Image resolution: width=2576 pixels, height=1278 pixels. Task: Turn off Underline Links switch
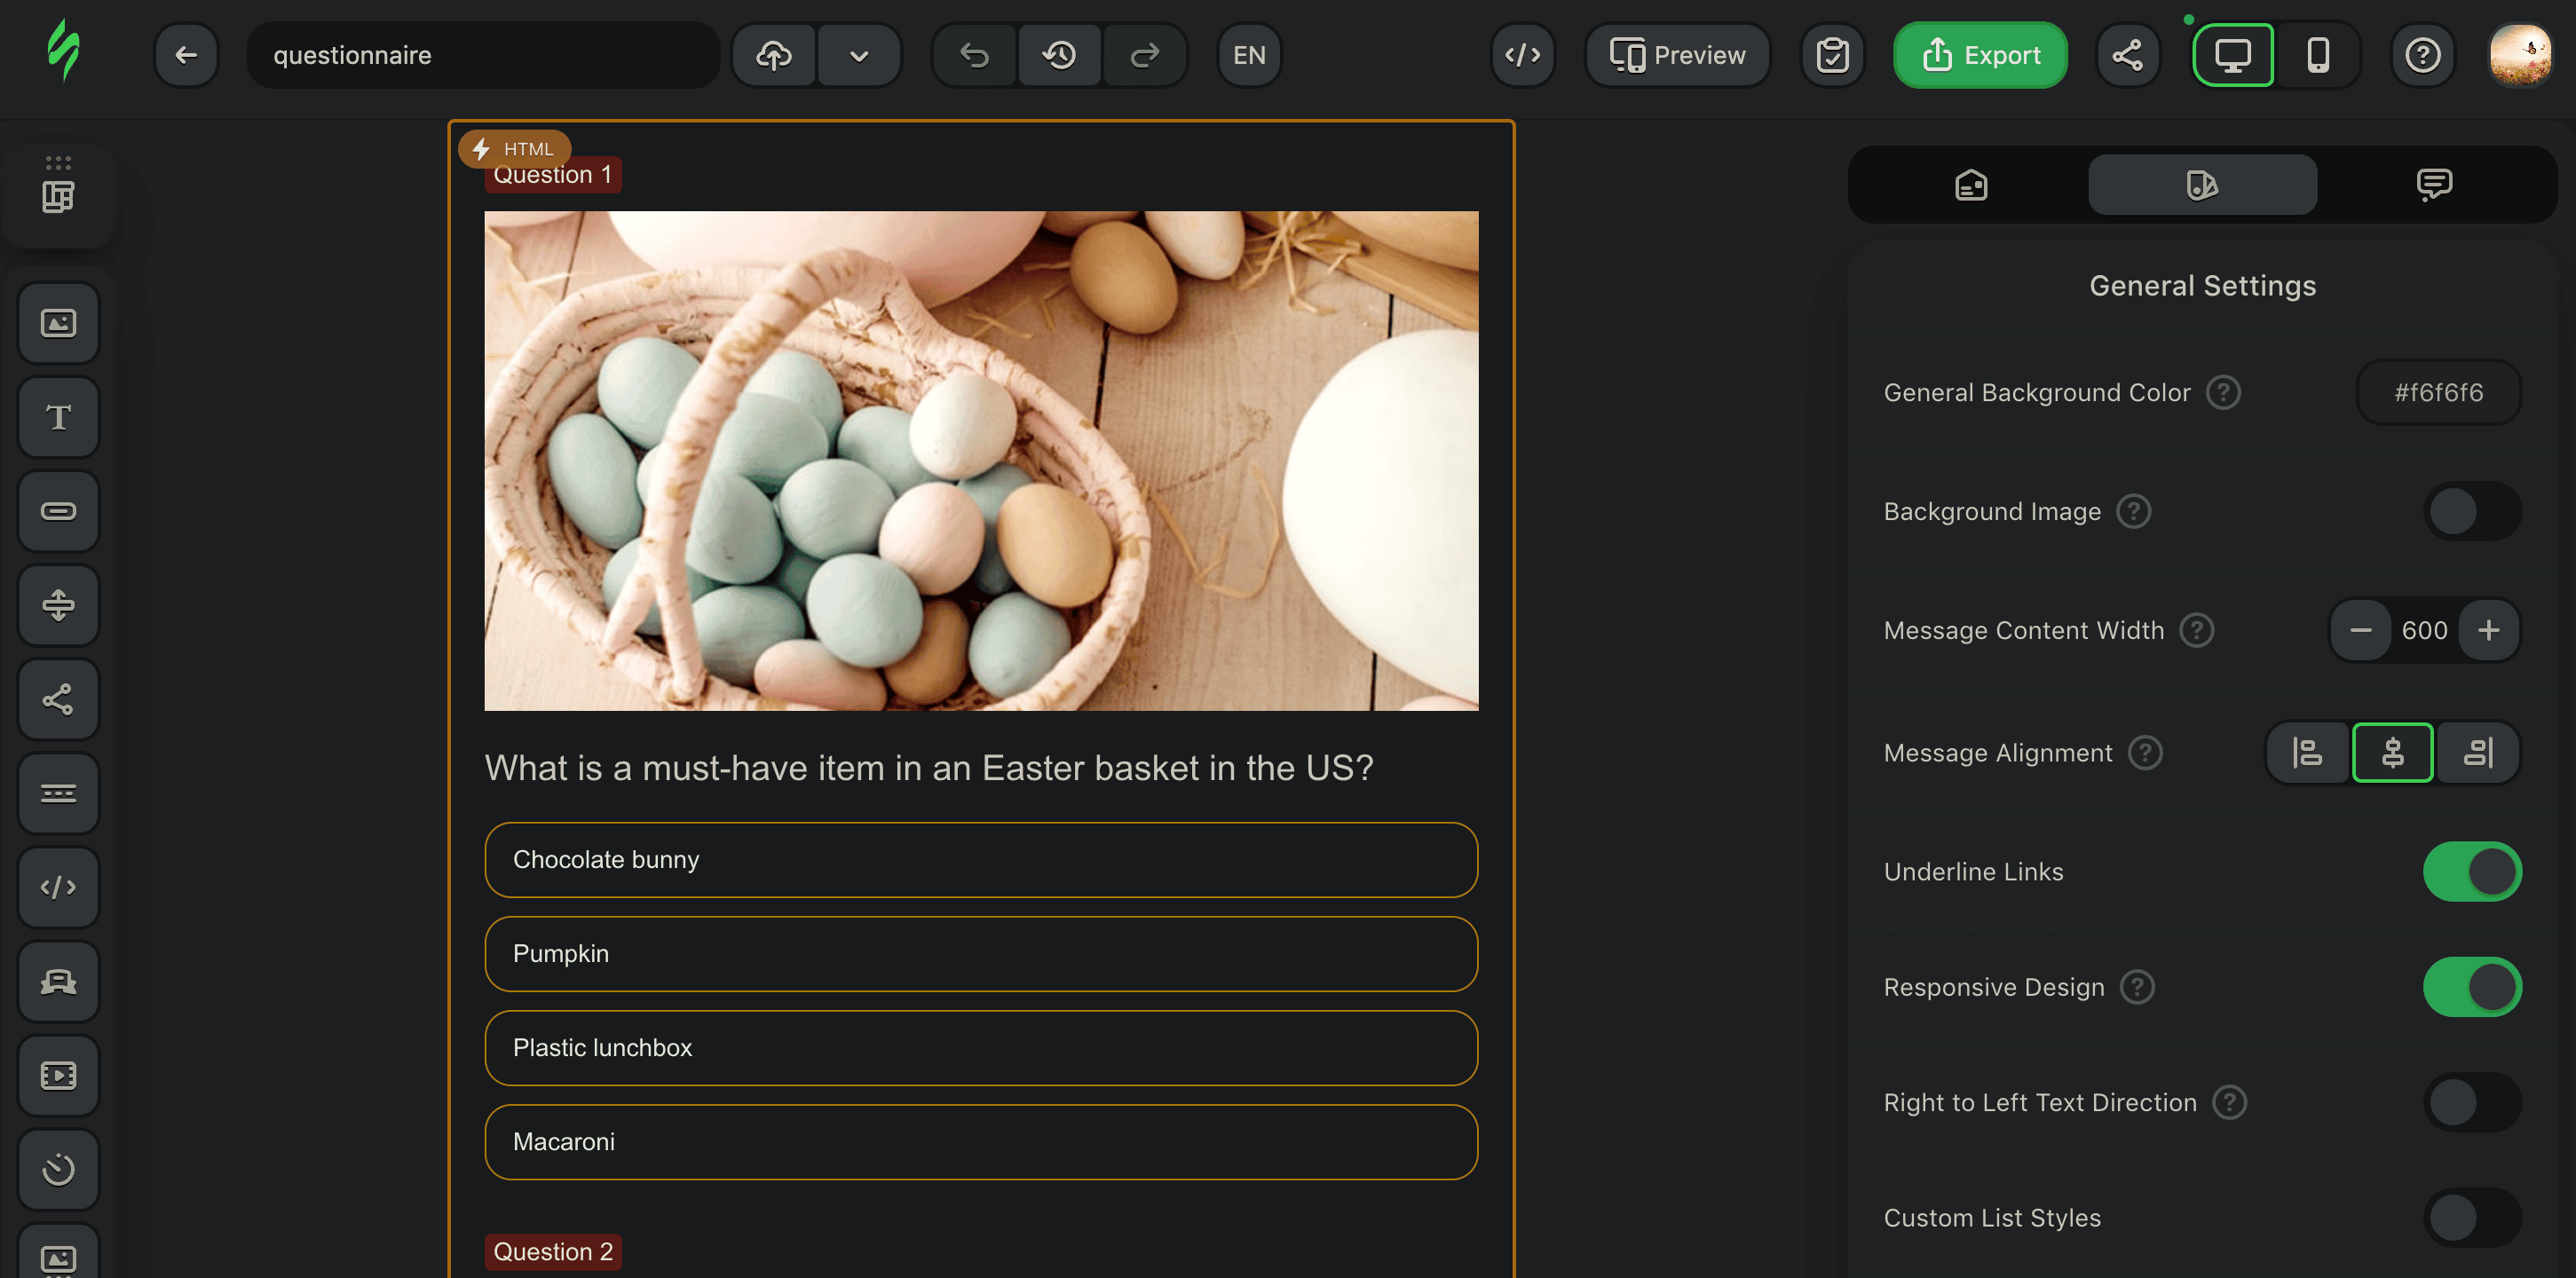(x=2471, y=872)
